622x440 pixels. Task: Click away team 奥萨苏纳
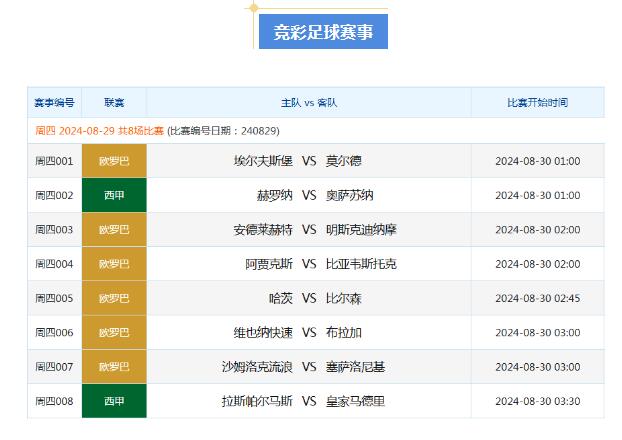pos(349,195)
